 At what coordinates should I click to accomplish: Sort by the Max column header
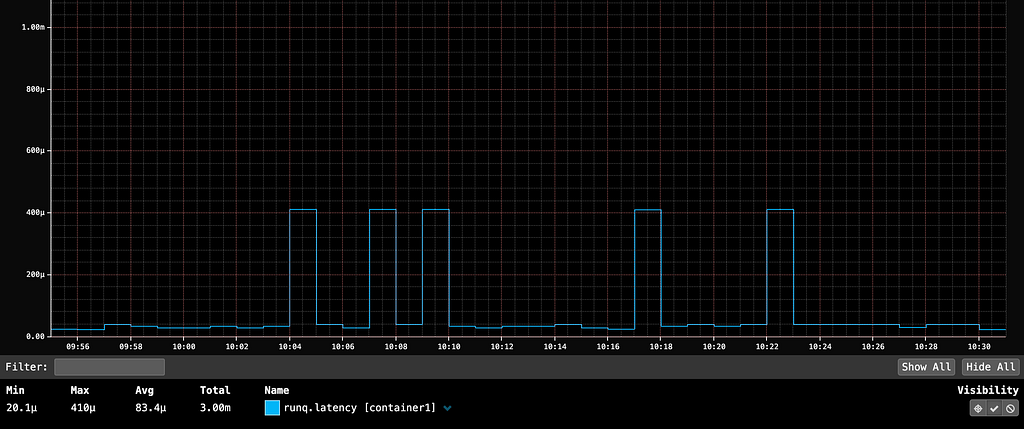(x=81, y=390)
